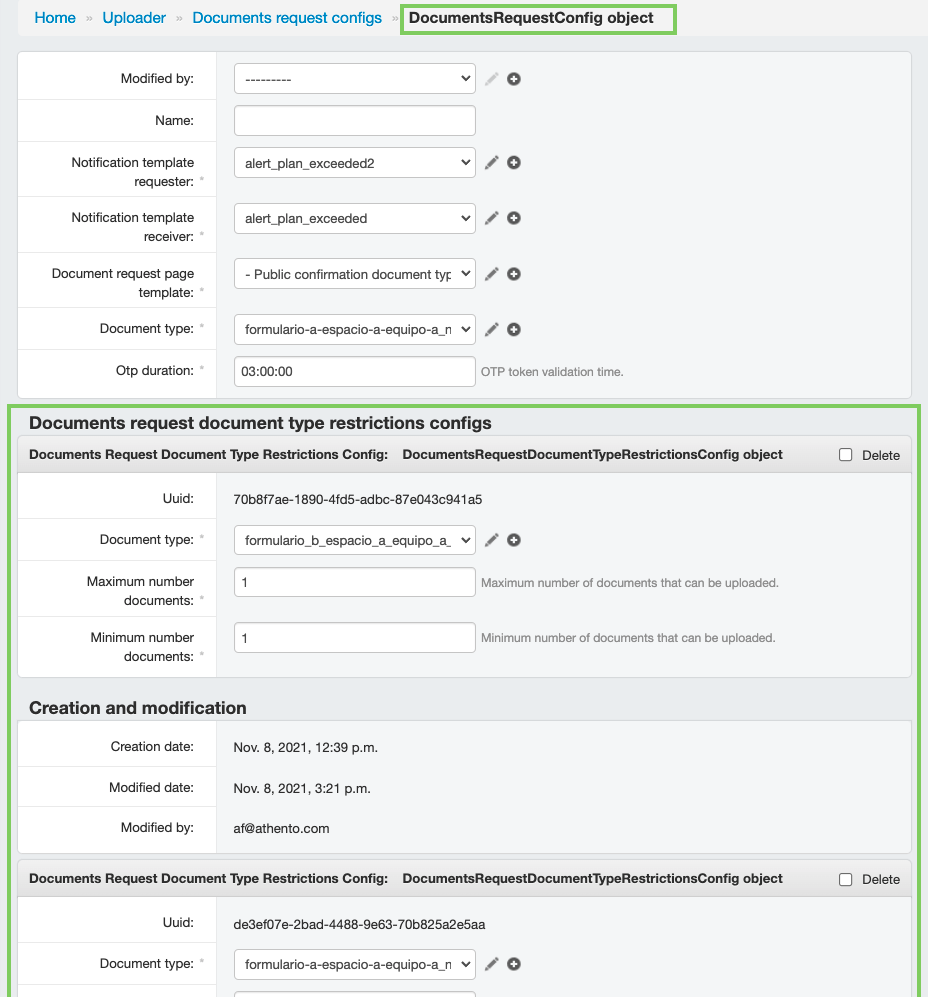This screenshot has width=928, height=997.
Task: Navigate to Documents request configs breadcrumb
Action: 287,18
